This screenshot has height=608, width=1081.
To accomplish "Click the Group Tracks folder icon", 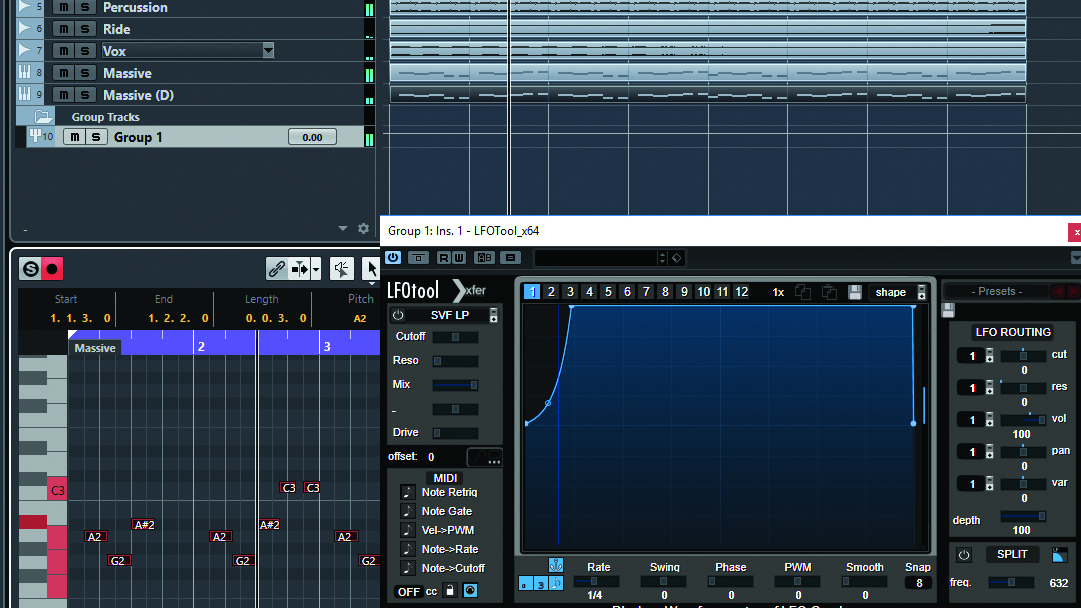I will click(x=43, y=116).
